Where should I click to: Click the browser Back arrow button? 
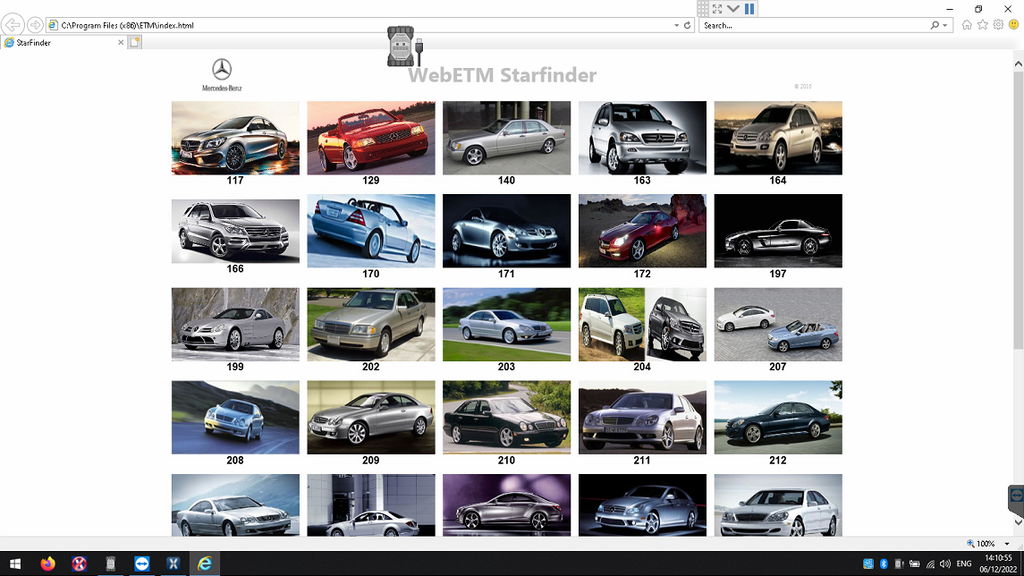[x=13, y=25]
